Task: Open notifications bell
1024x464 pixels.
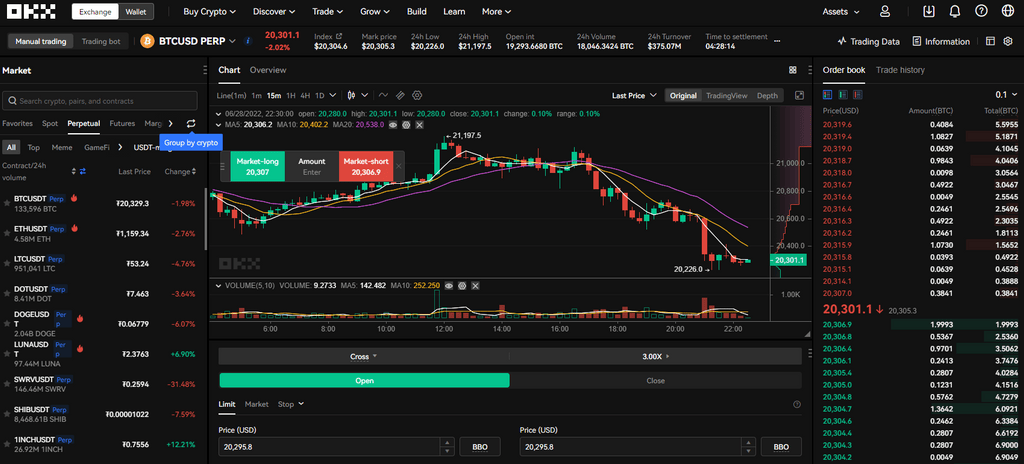Action: pos(955,11)
